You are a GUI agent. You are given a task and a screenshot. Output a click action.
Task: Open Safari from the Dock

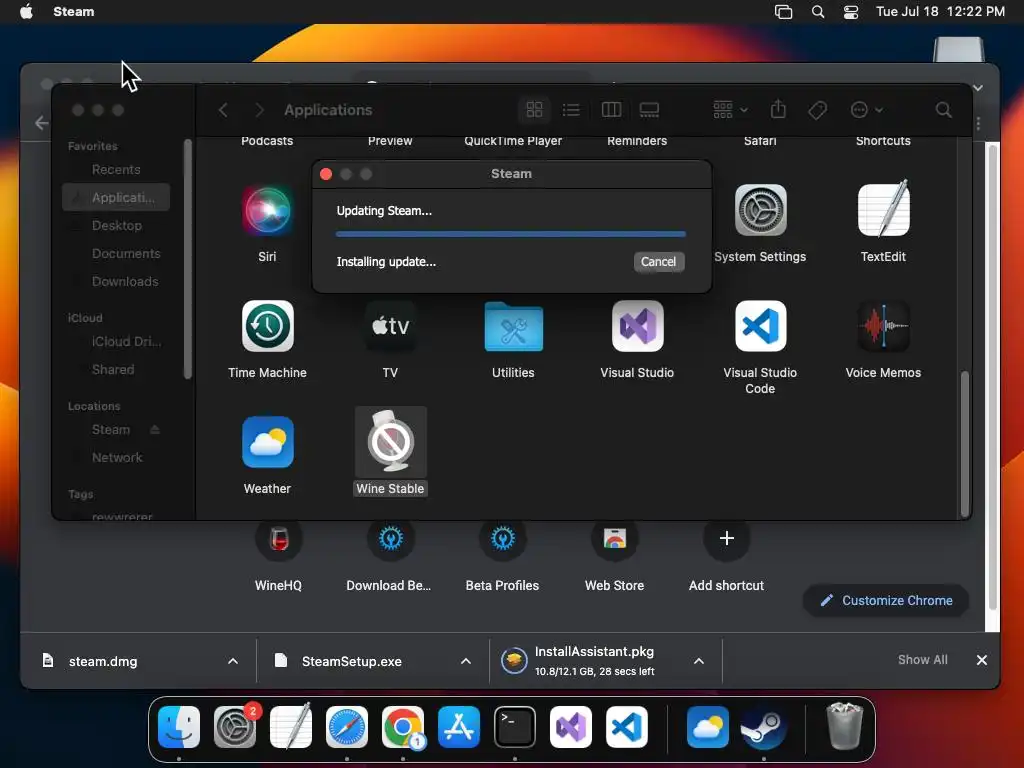(x=347, y=727)
